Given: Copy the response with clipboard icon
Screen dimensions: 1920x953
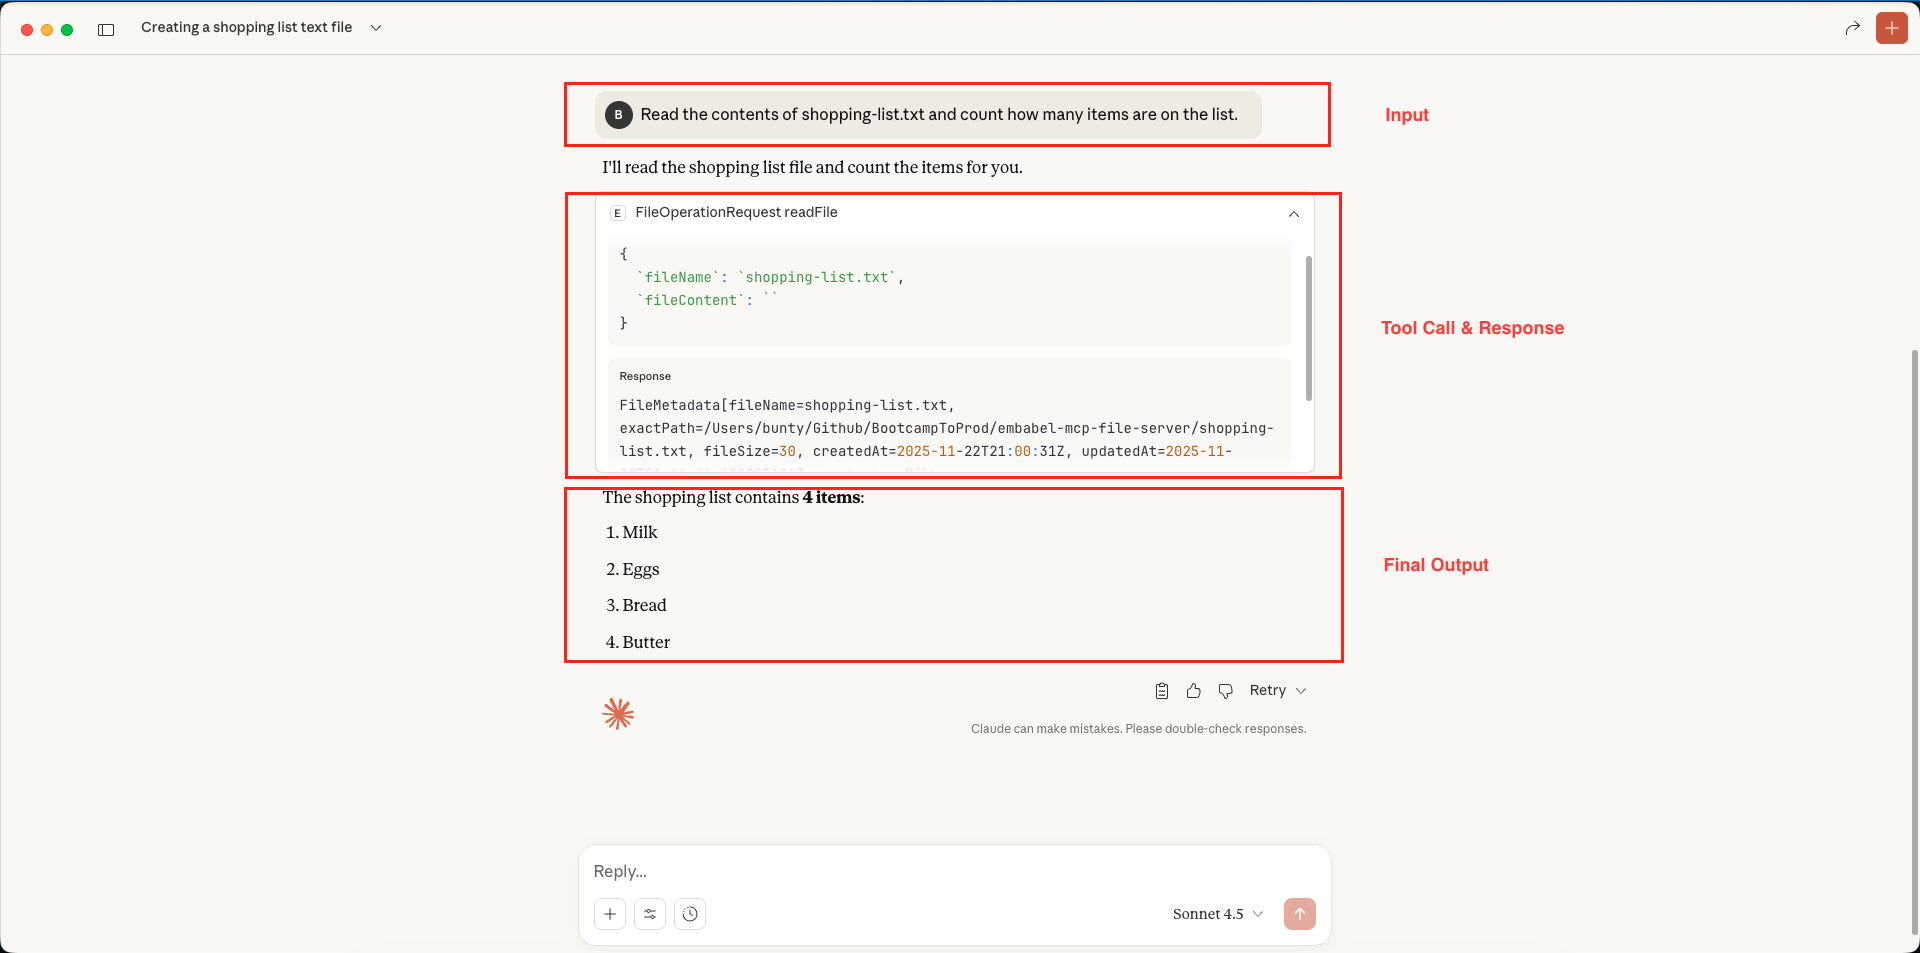Looking at the screenshot, I should [1161, 691].
